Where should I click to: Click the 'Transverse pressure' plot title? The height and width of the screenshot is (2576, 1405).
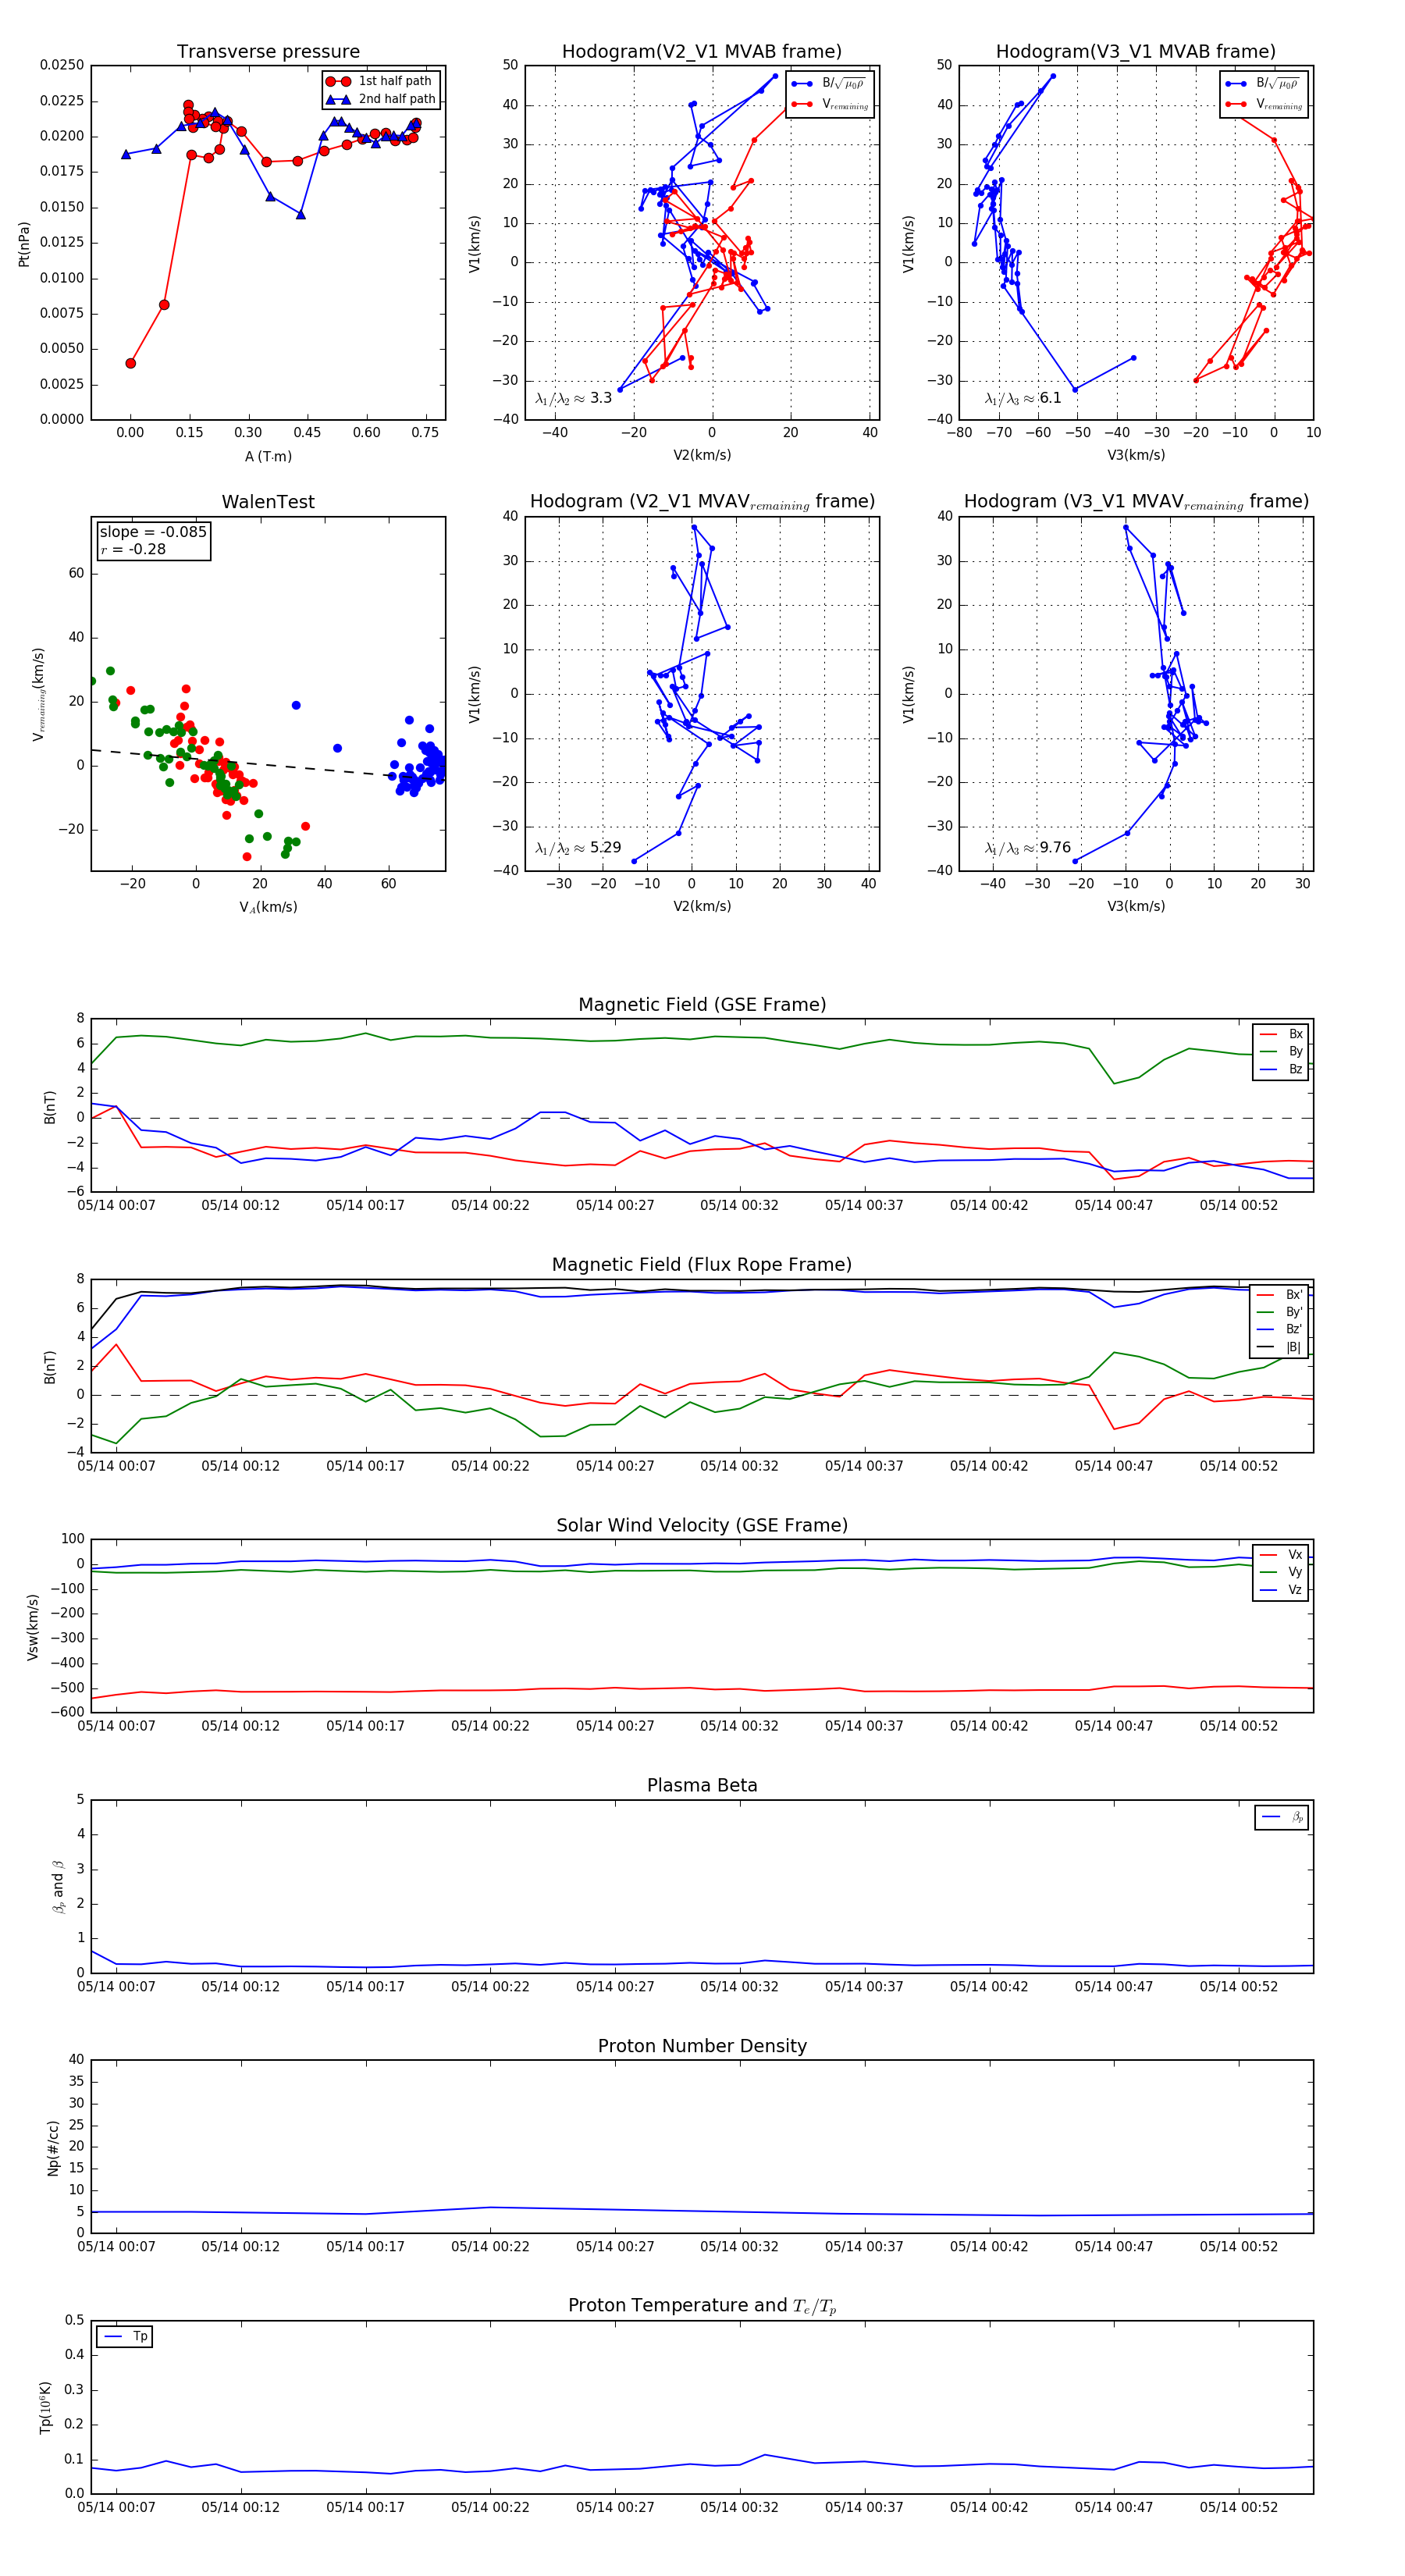pos(268,51)
